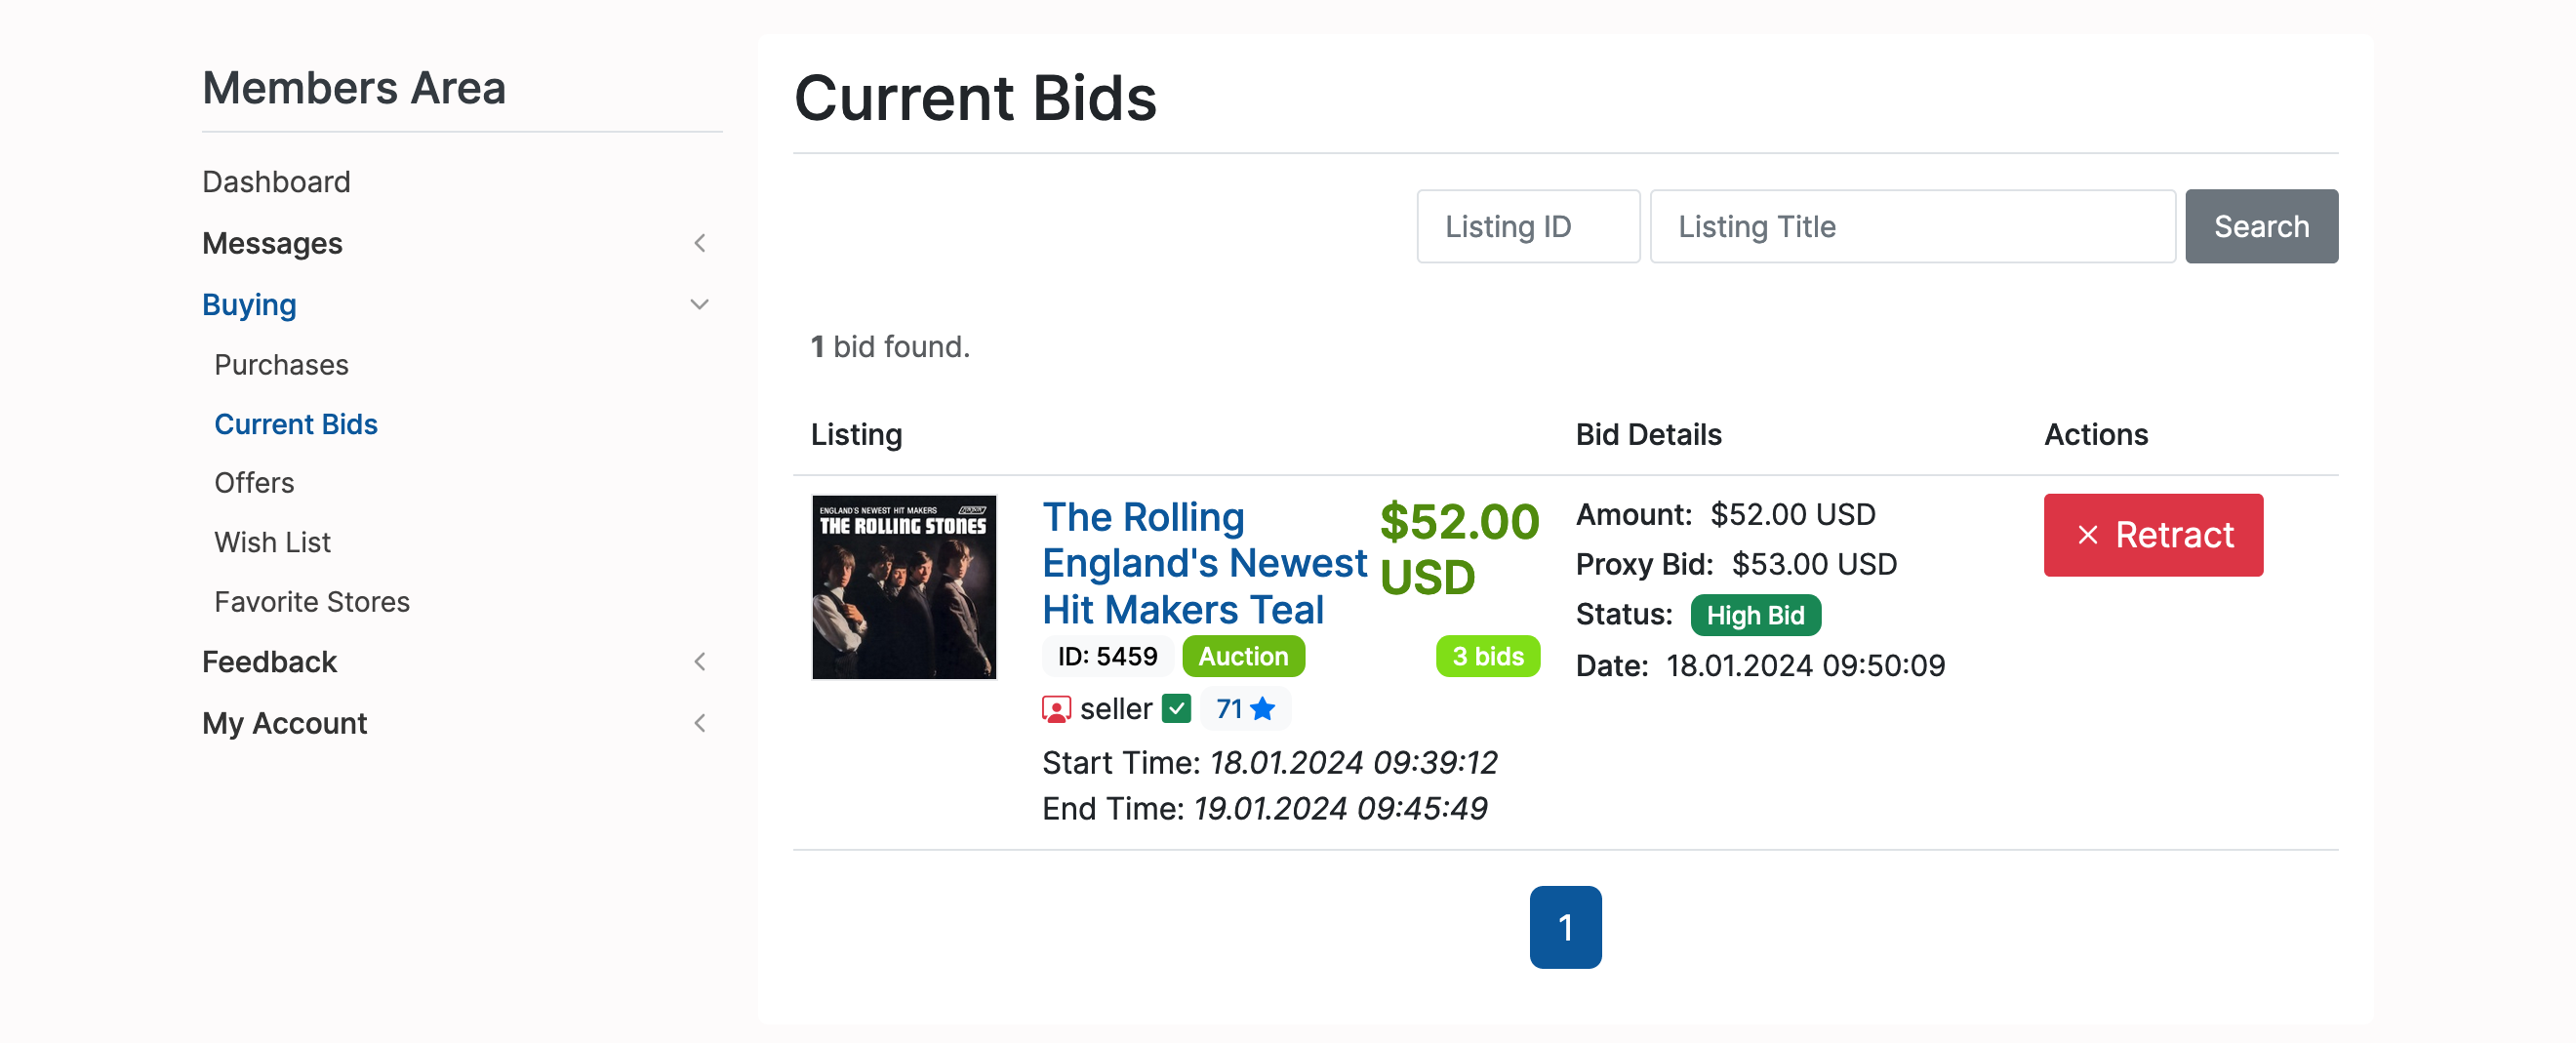Open the Purchases menu item
This screenshot has width=2576, height=1043.
tap(281, 365)
